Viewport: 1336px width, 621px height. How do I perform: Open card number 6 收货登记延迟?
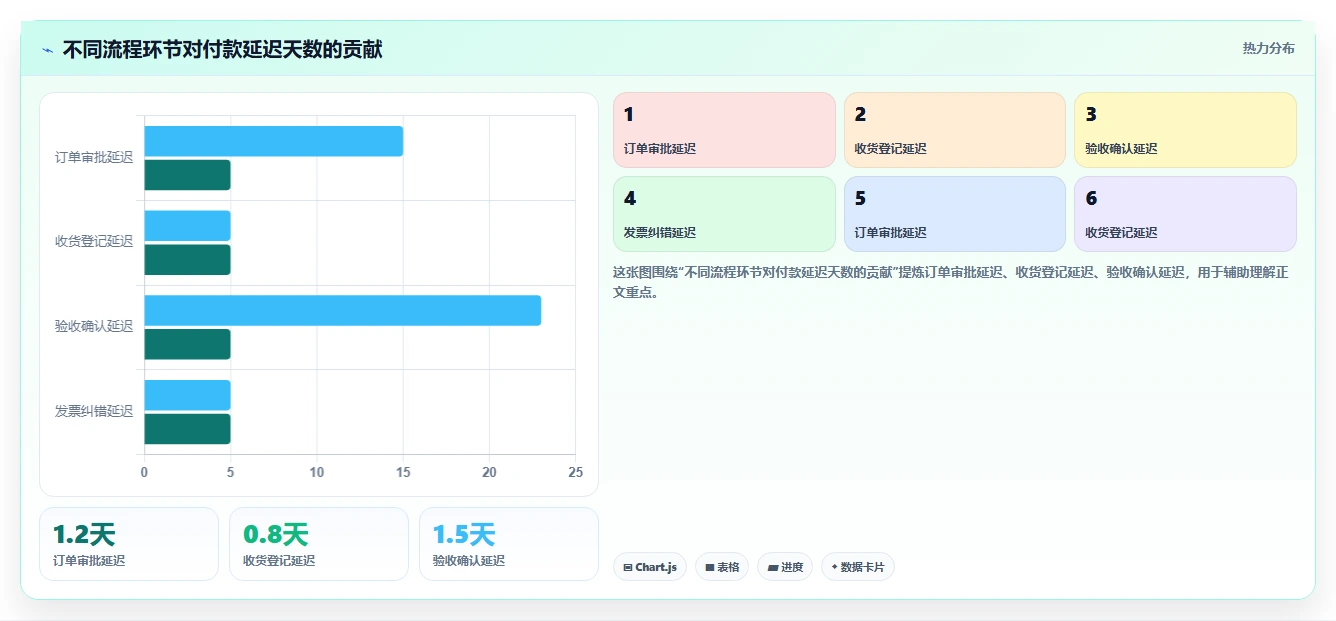[x=1185, y=214]
